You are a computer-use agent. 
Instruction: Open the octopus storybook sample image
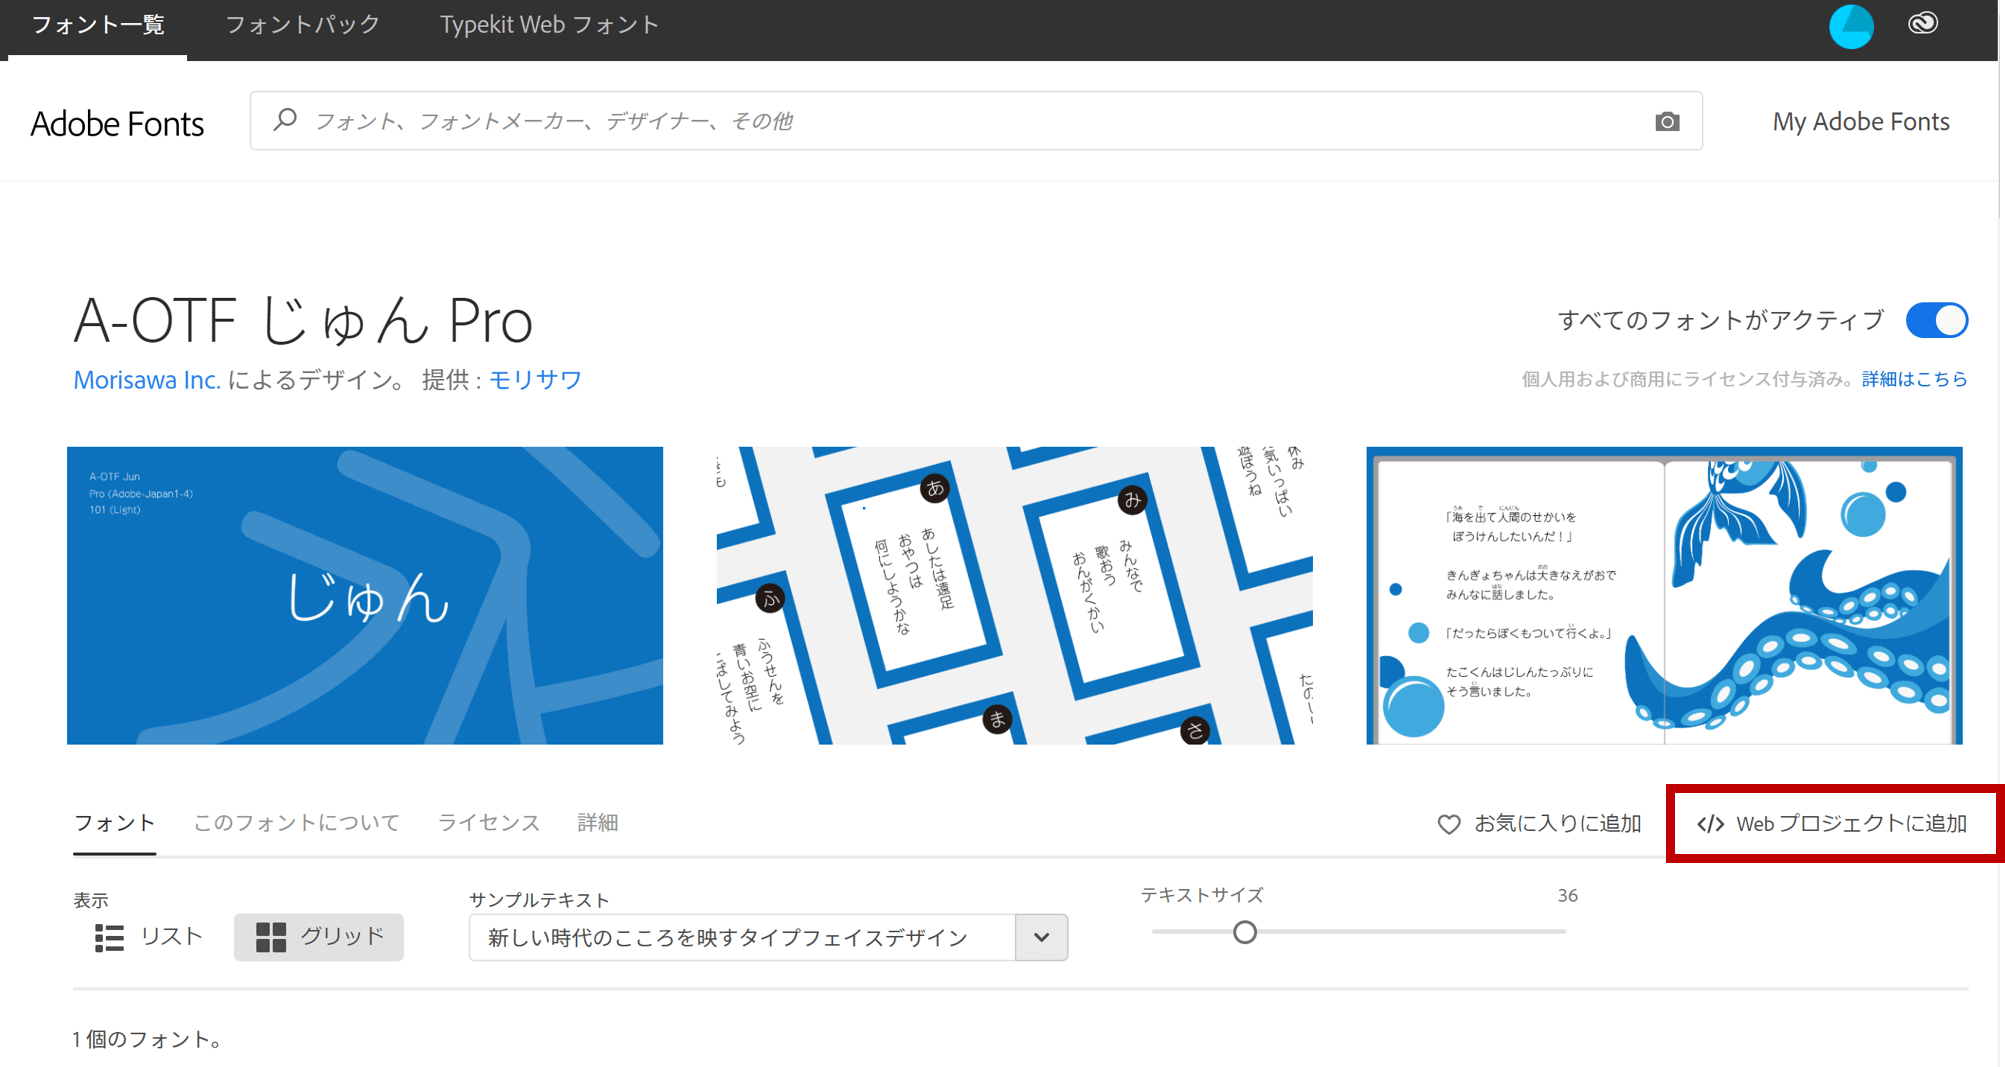(1664, 595)
